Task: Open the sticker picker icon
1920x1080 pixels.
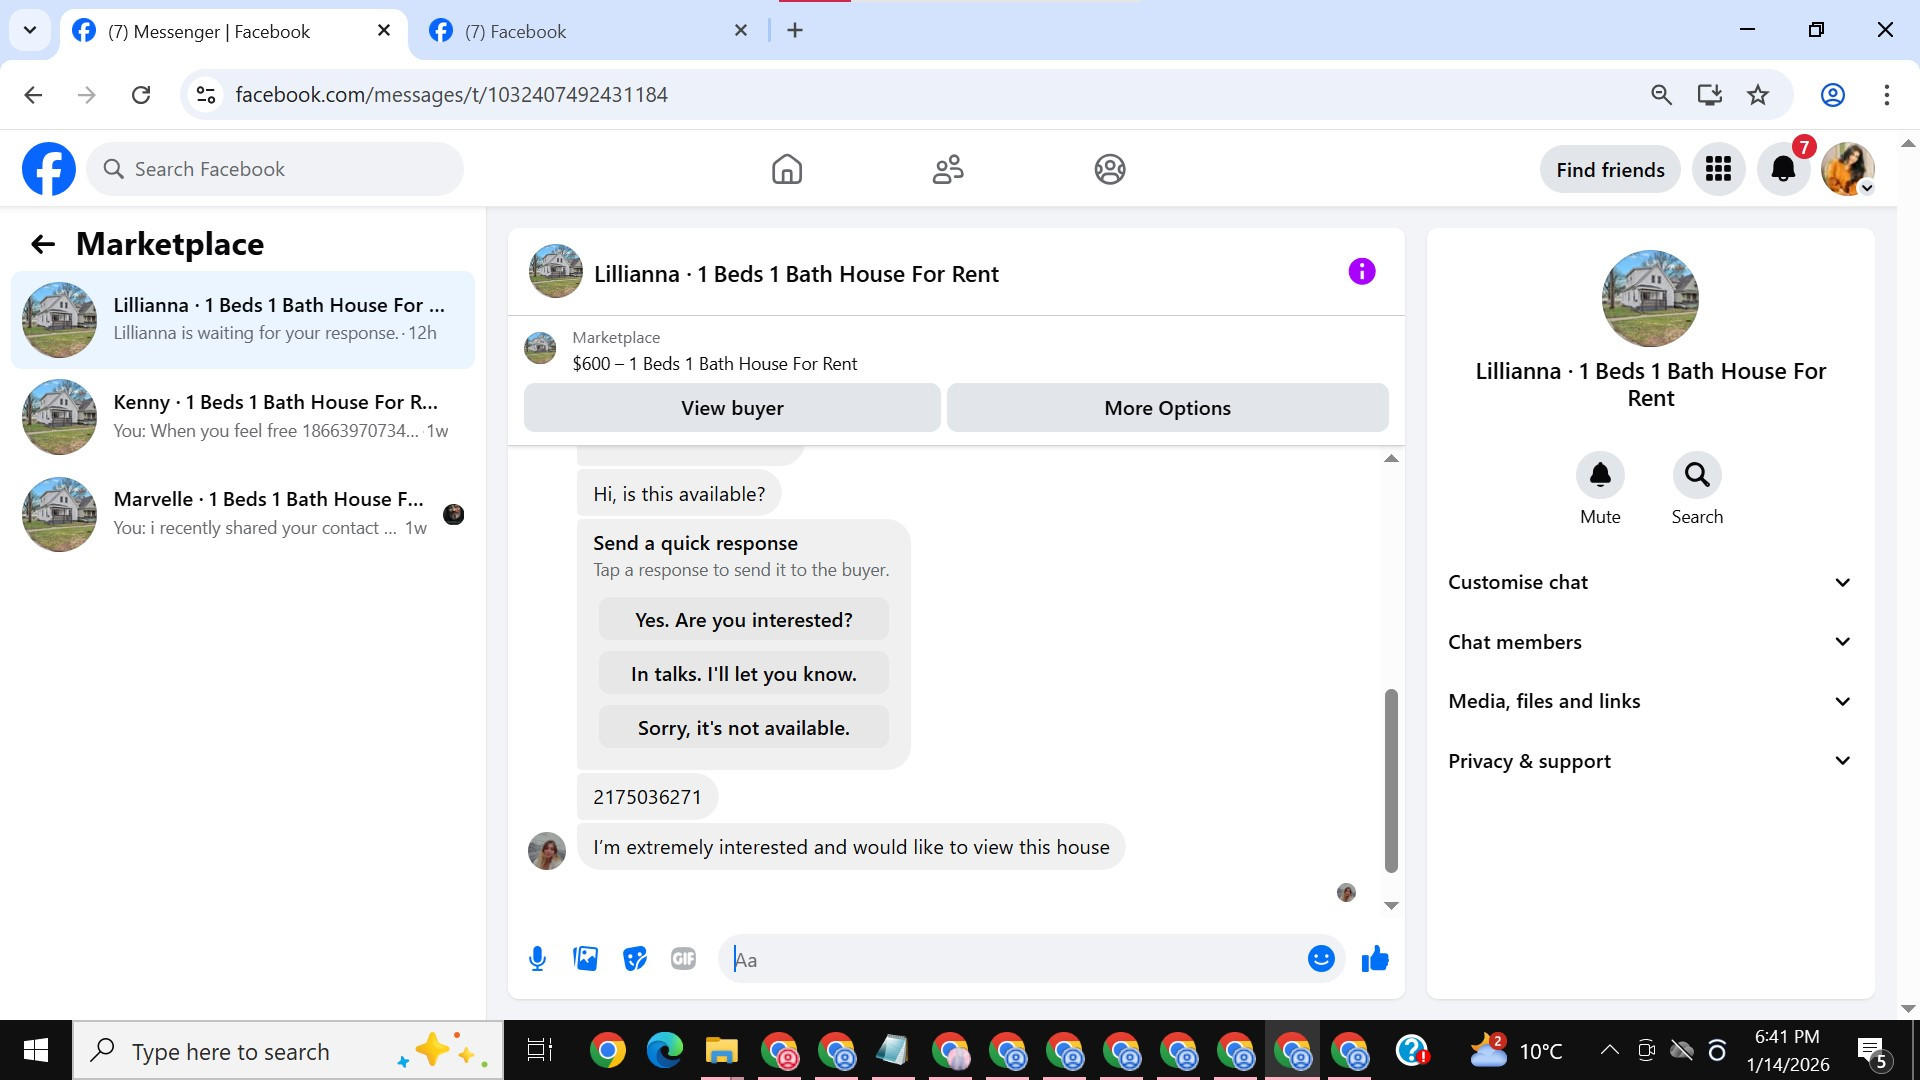Action: (x=634, y=959)
